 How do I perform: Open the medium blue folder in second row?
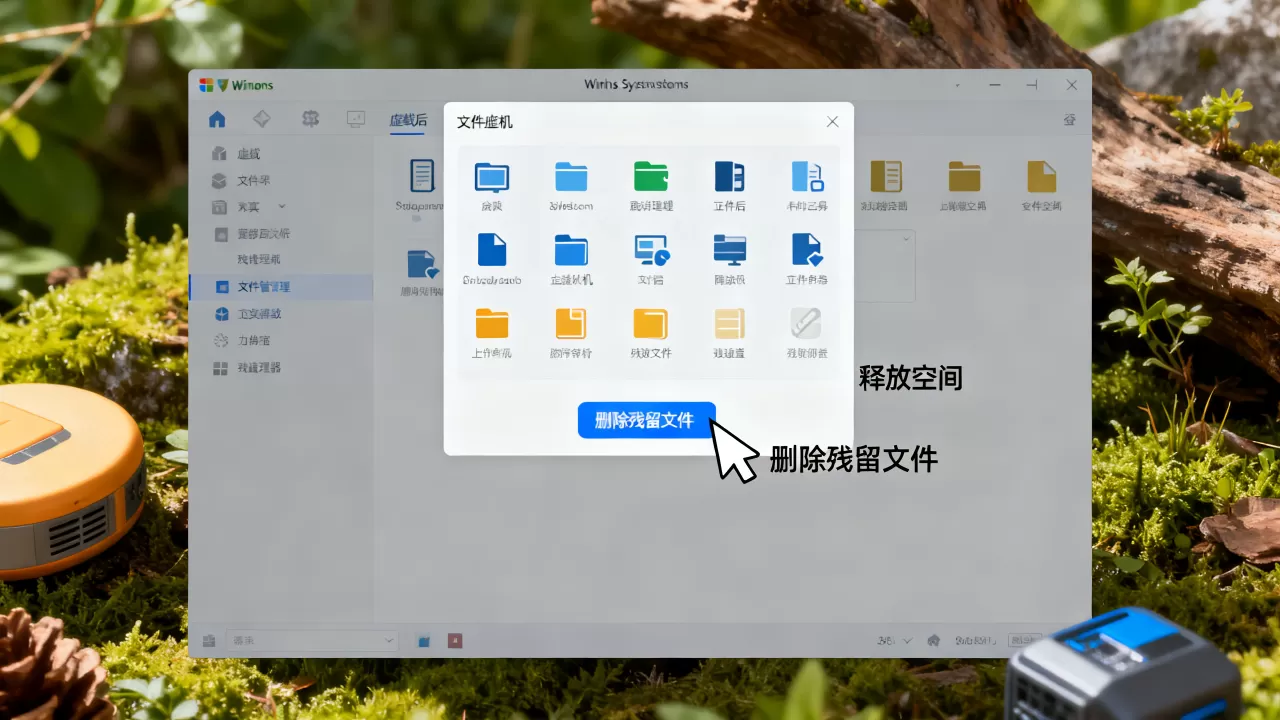tap(571, 250)
